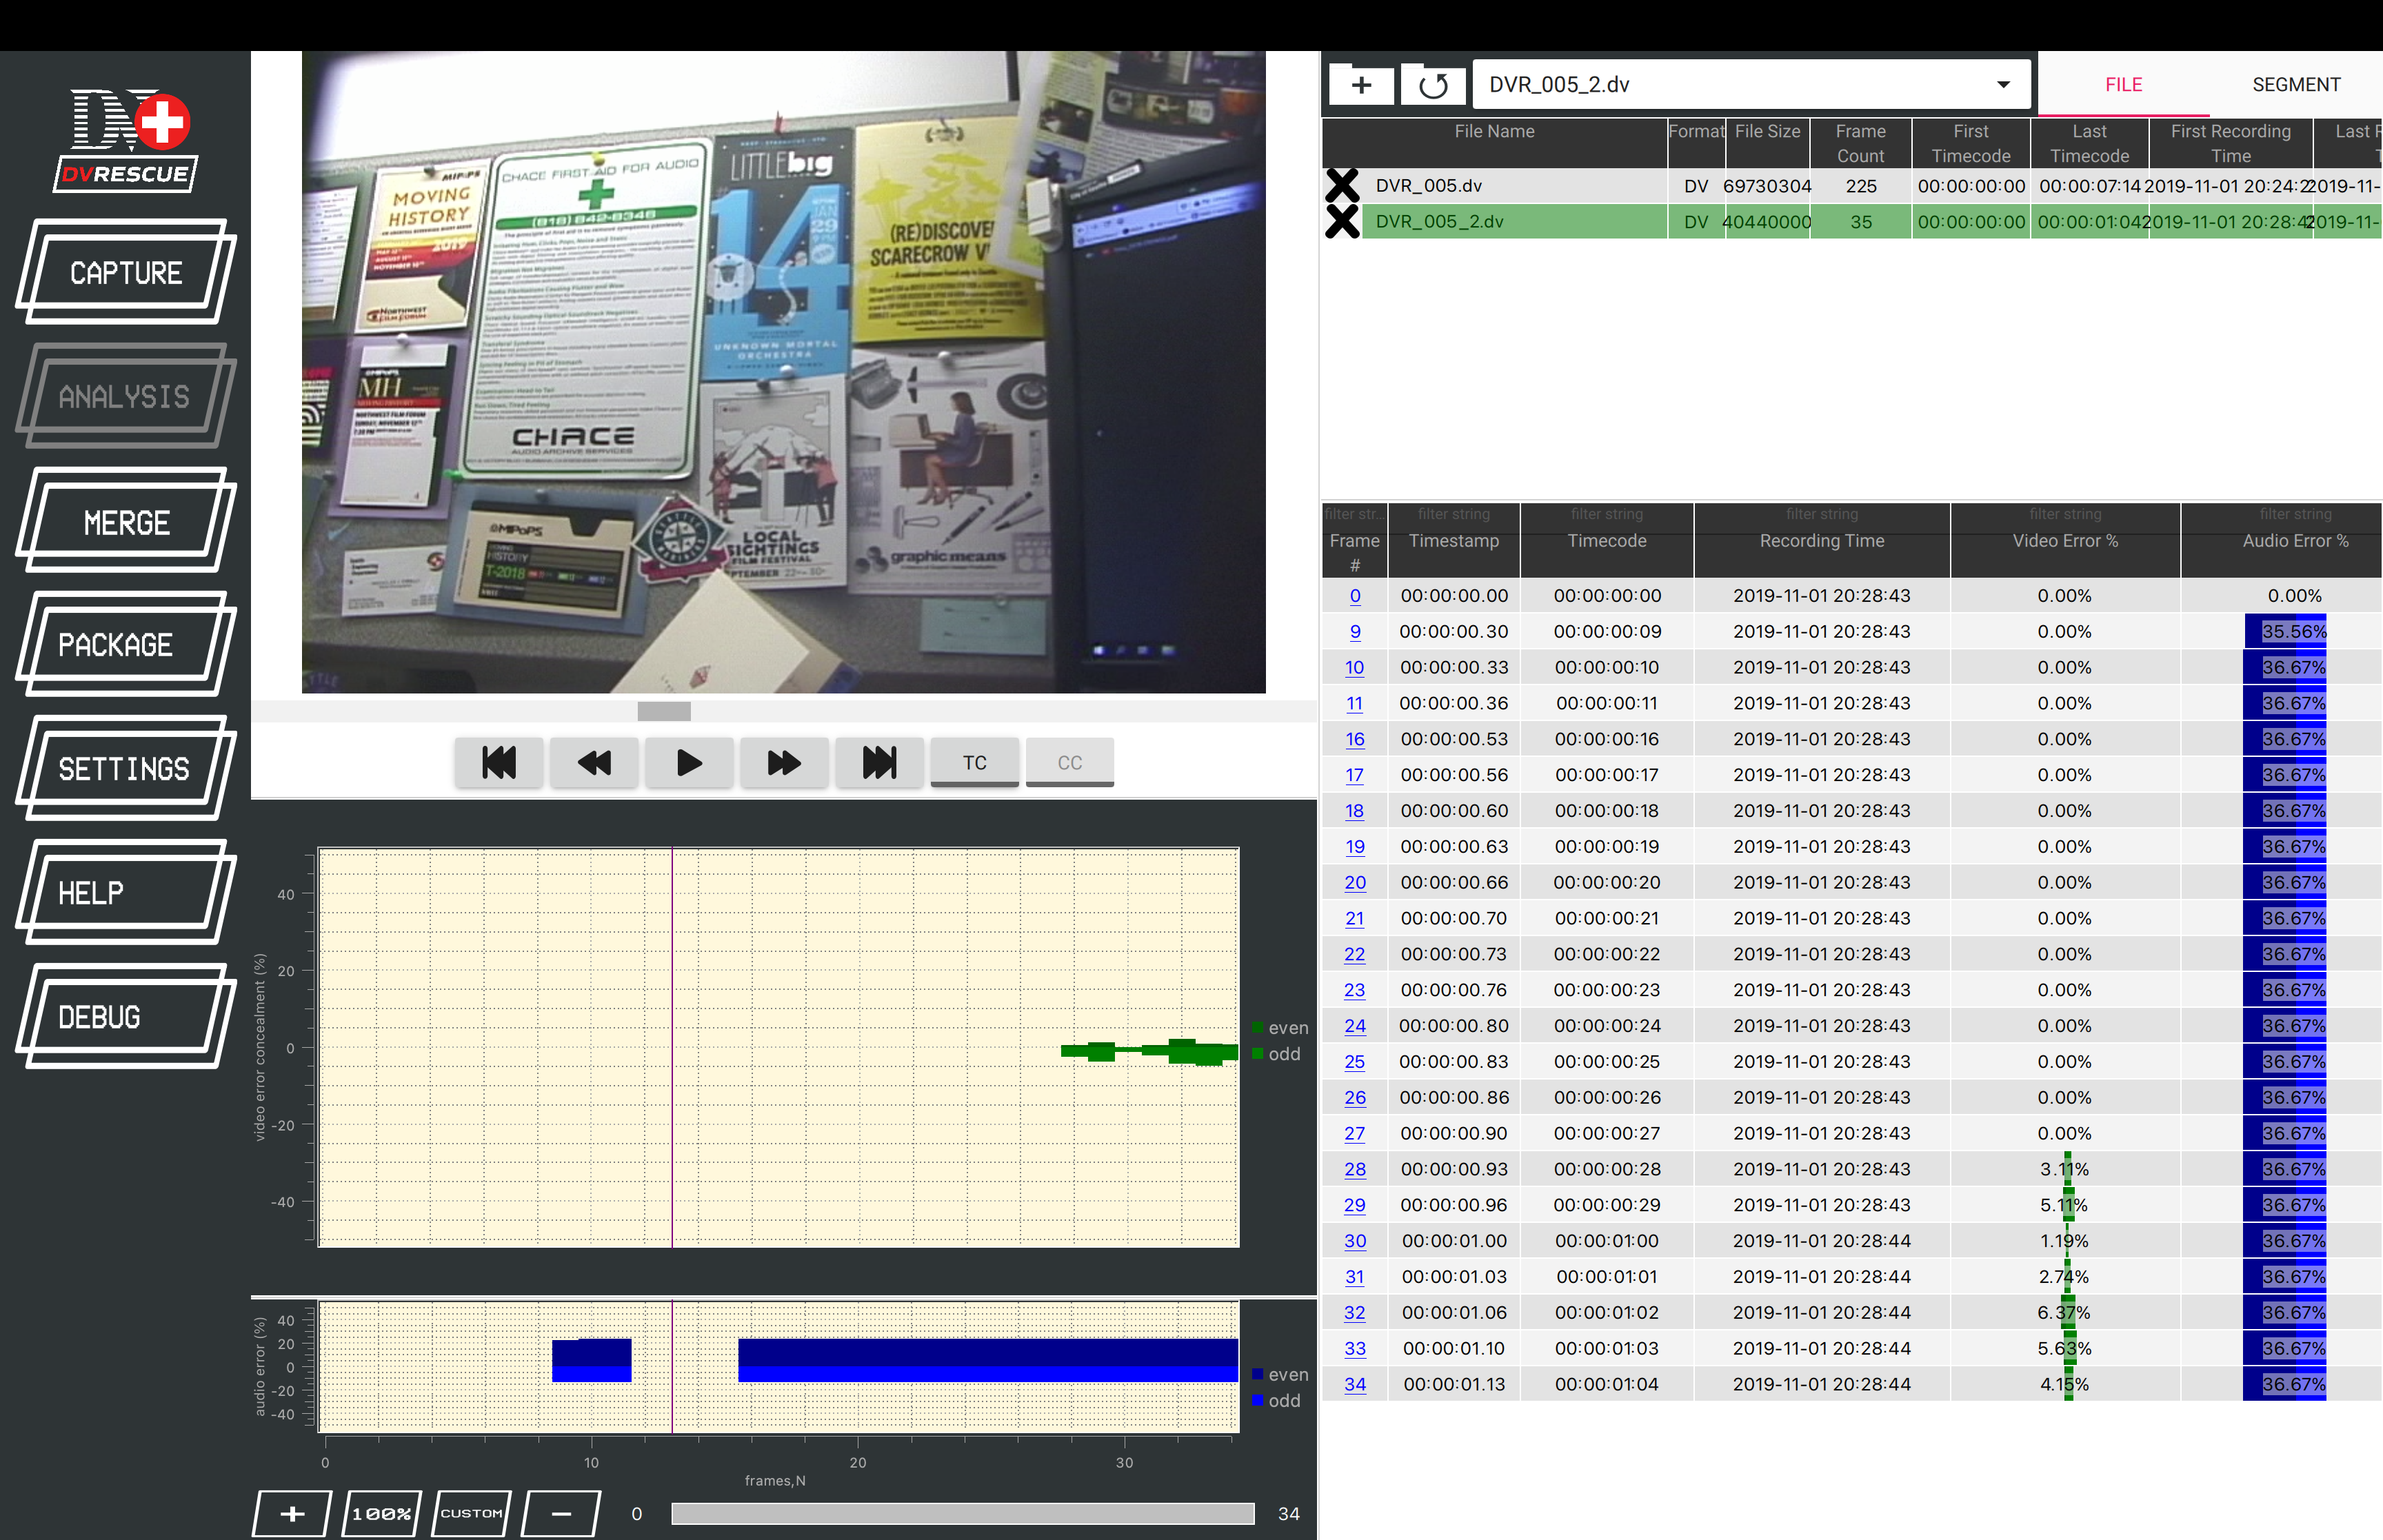The image size is (2383, 1540).
Task: Jump to frame 16 link
Action: (x=1355, y=739)
